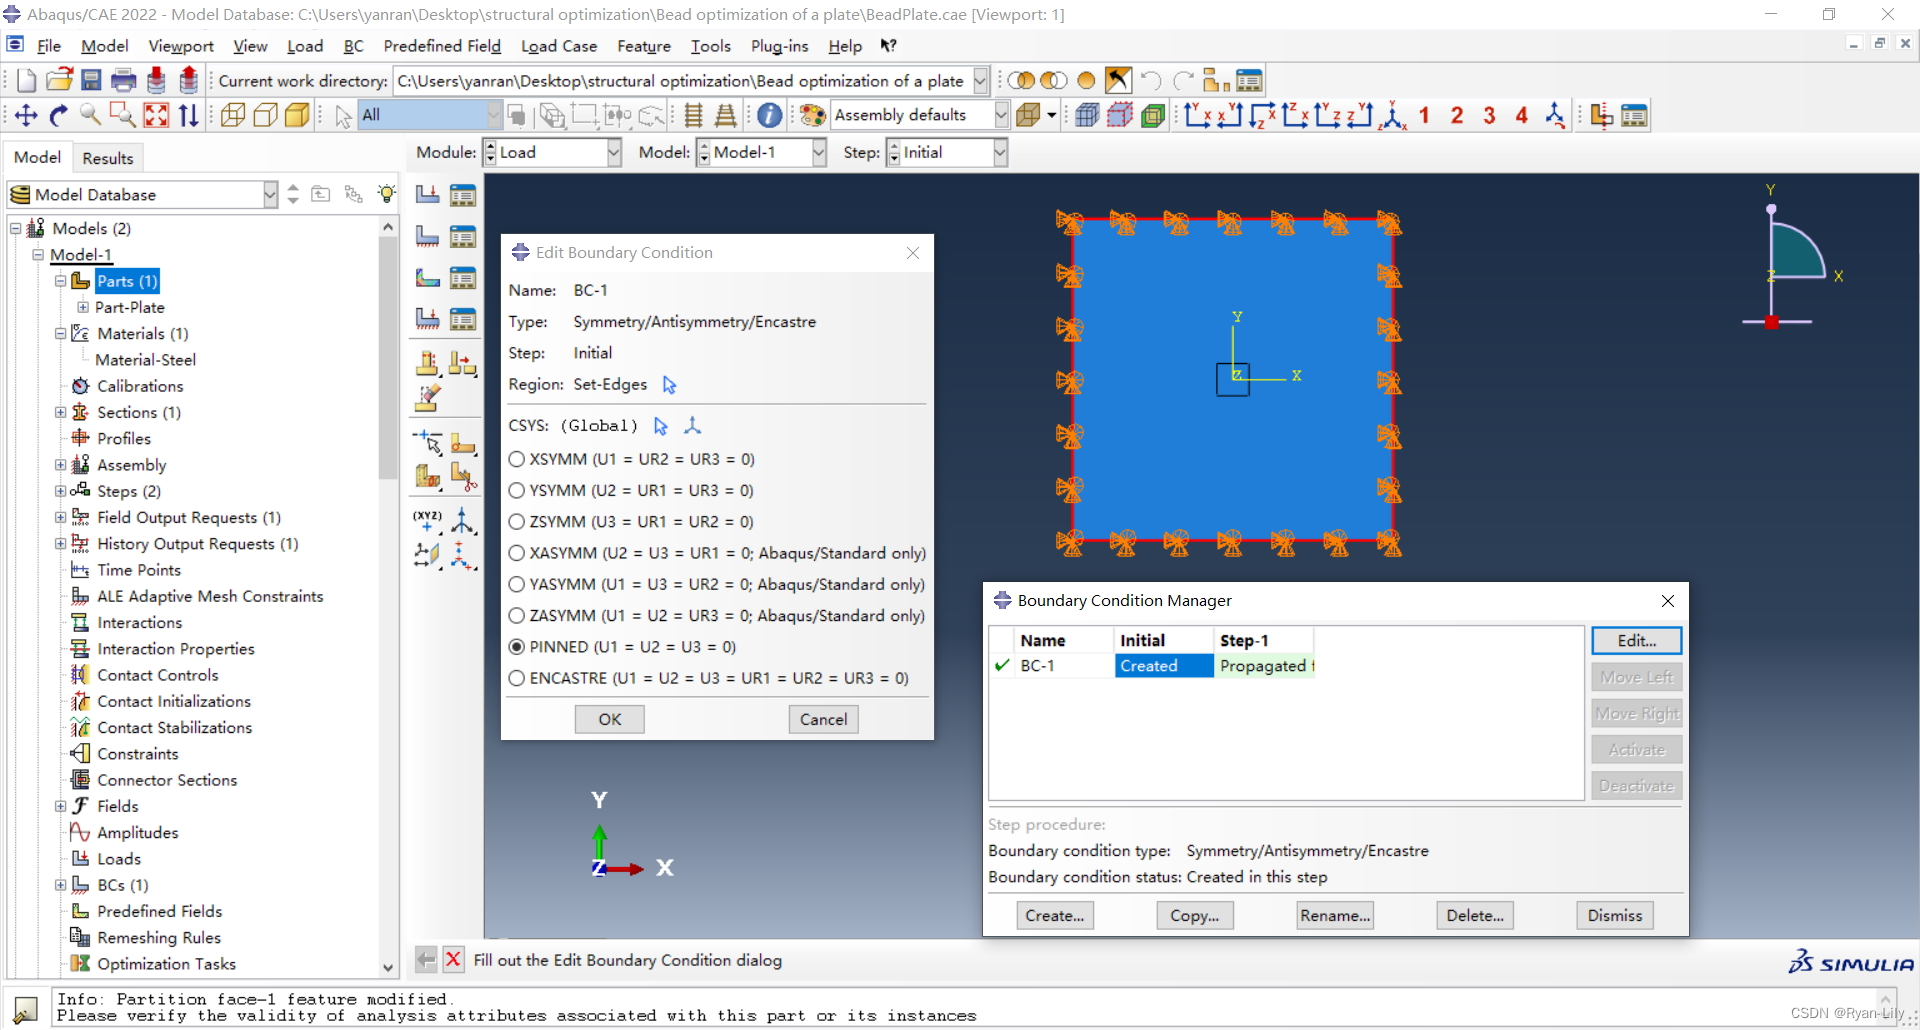Open the File menu

(x=49, y=46)
